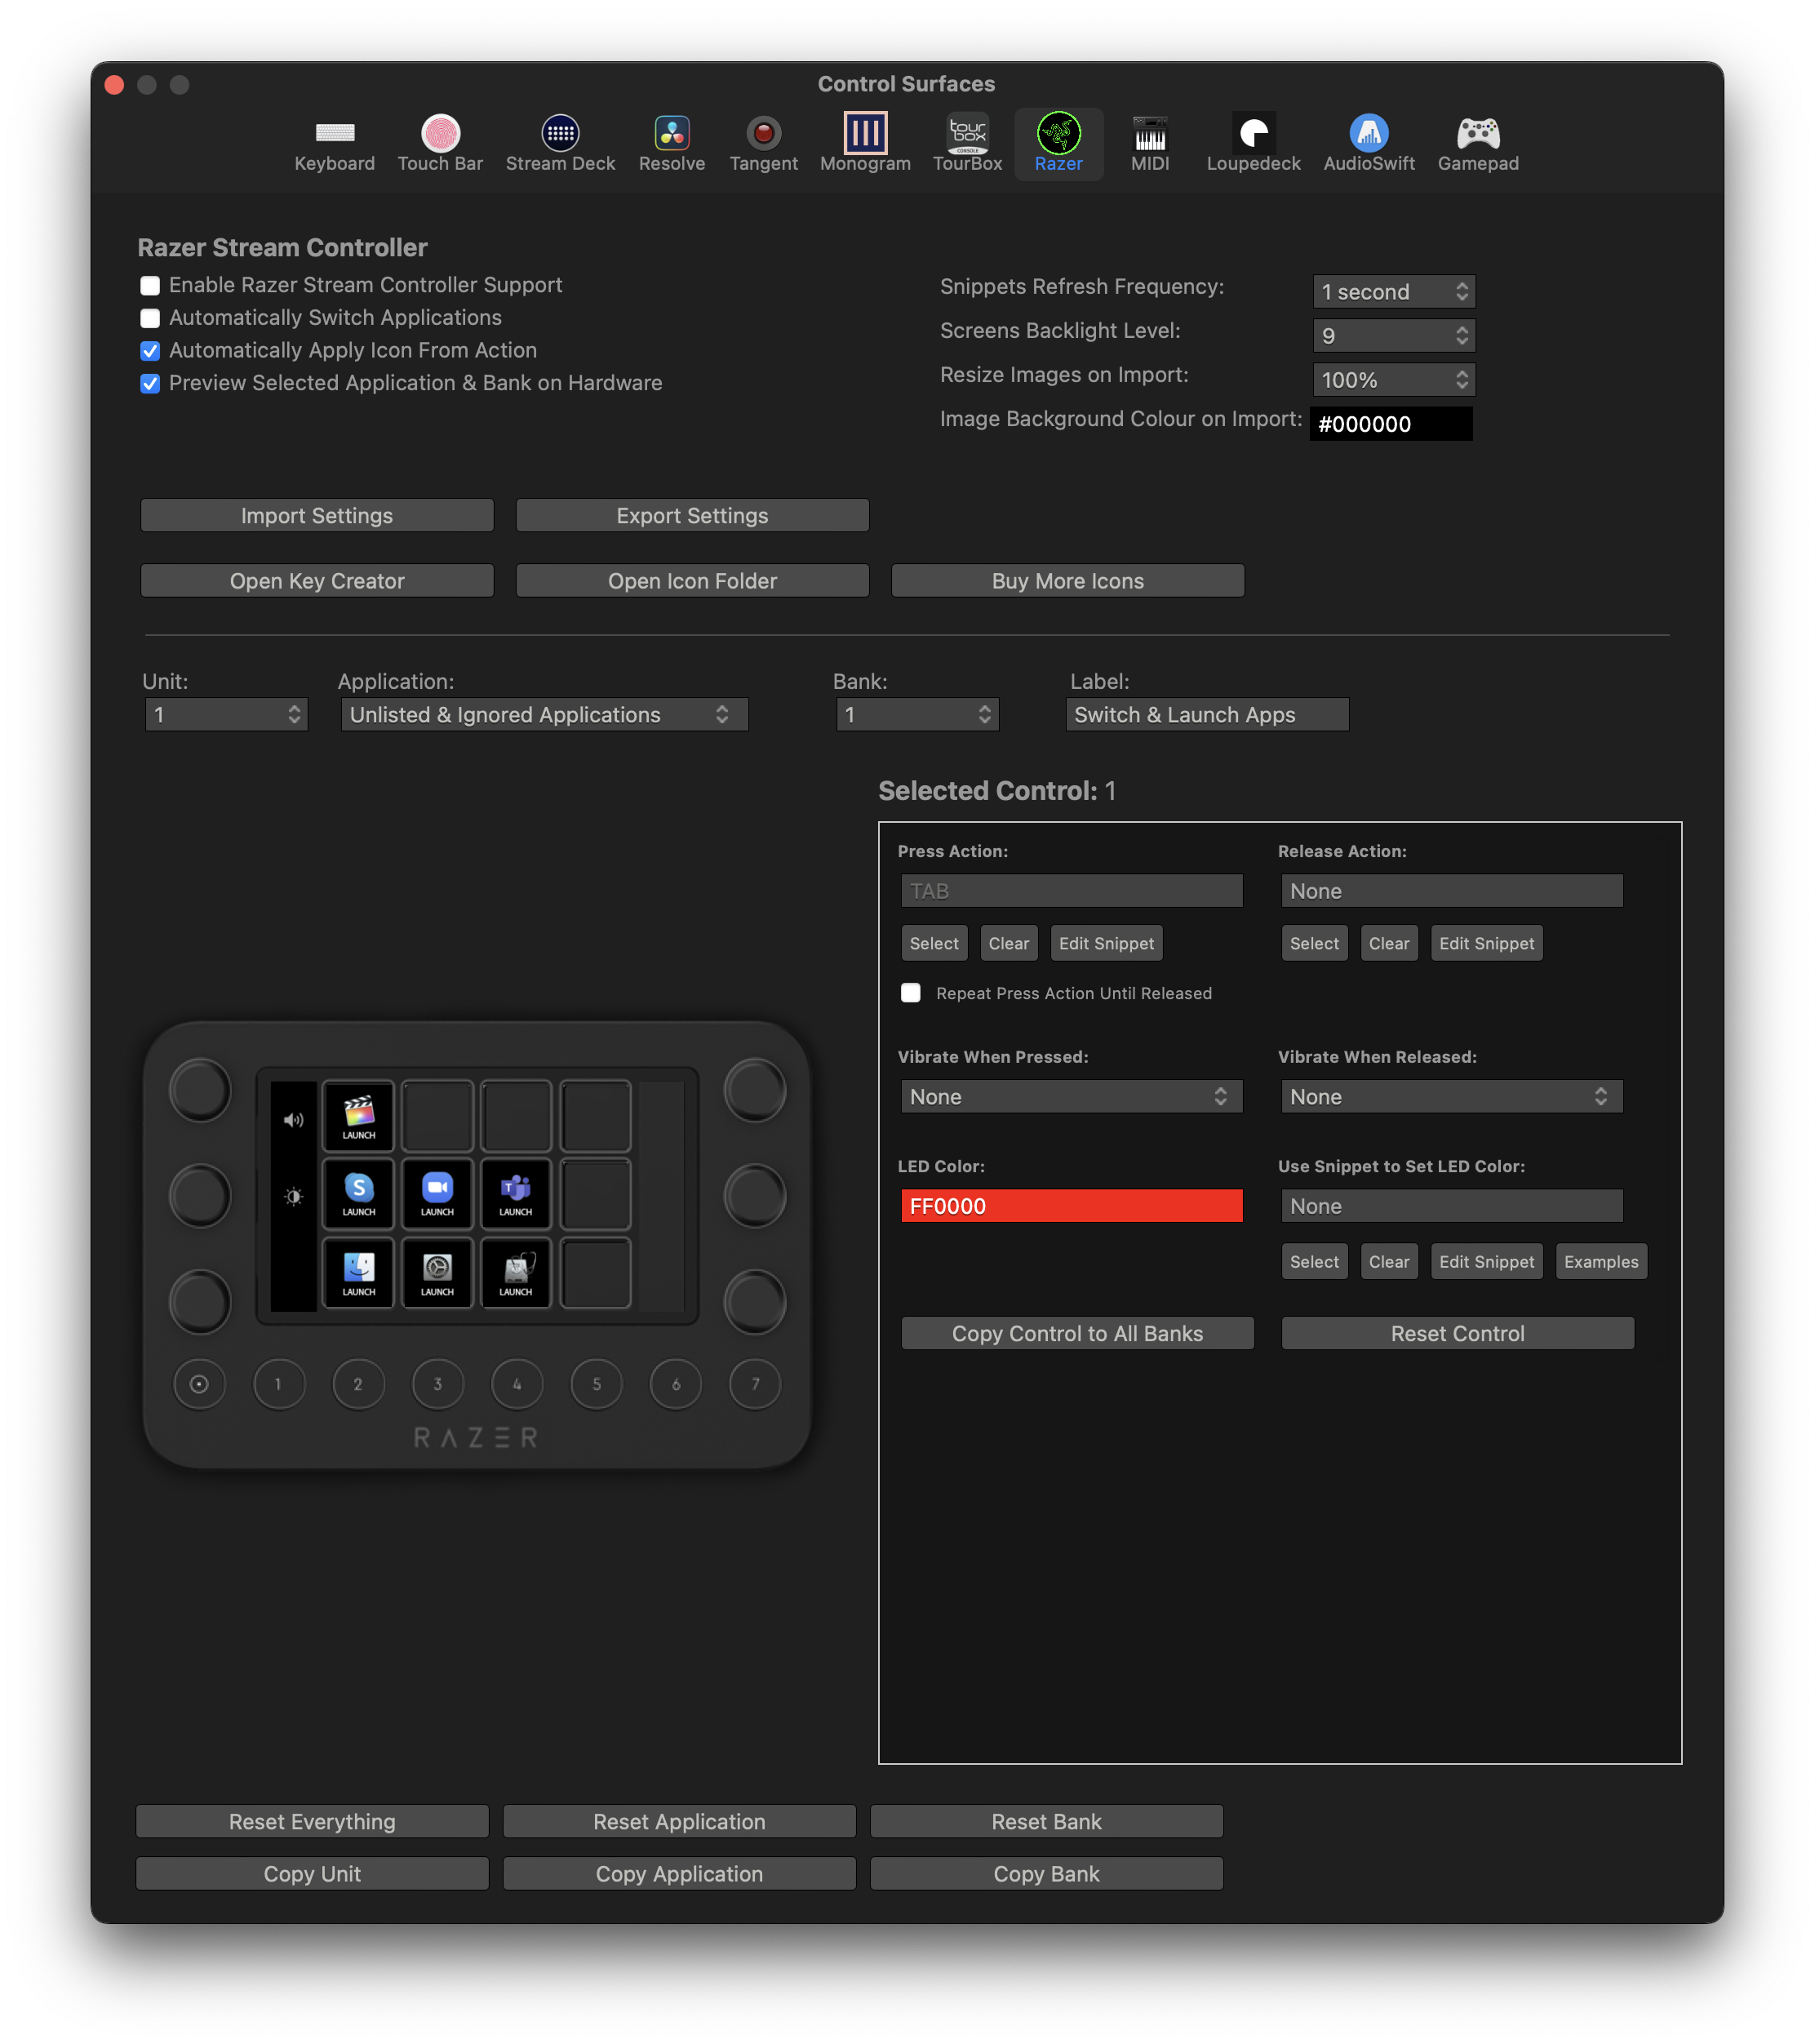Click Copy Bank button
The height and width of the screenshot is (2044, 1815).
(1046, 1874)
